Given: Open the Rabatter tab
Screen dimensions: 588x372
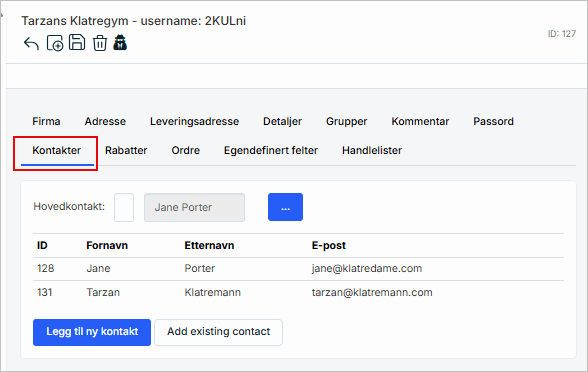Looking at the screenshot, I should (126, 150).
